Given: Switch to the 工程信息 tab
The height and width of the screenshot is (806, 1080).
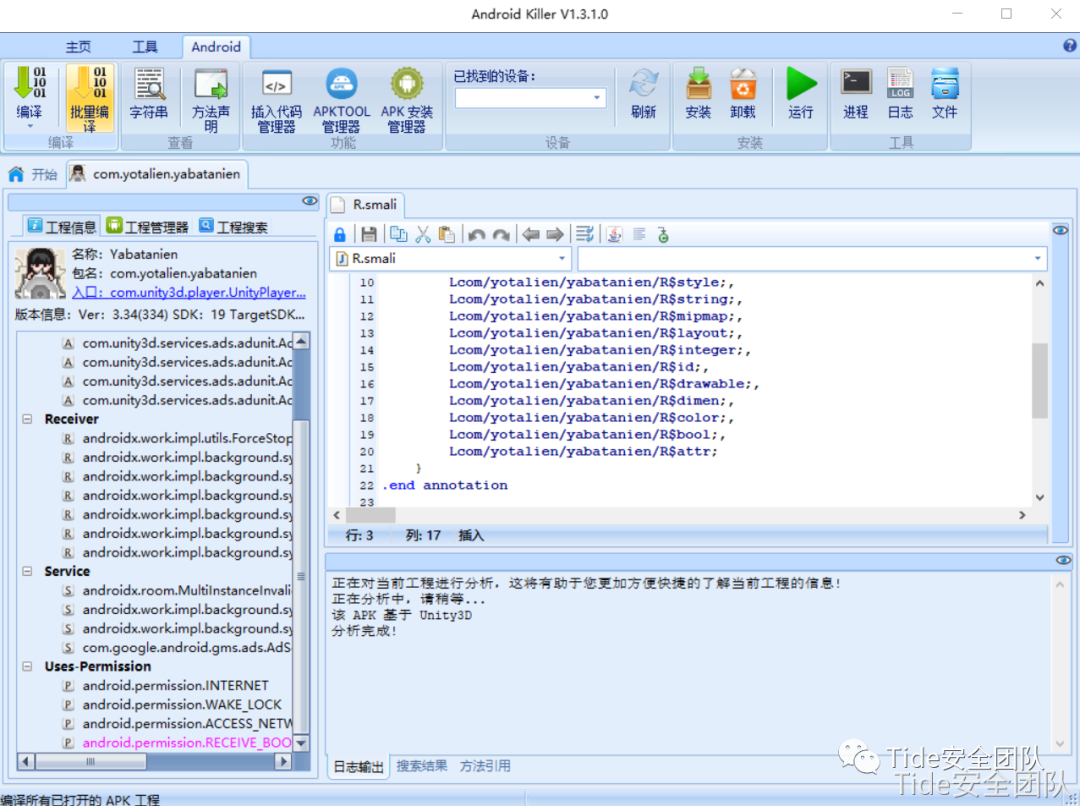Looking at the screenshot, I should pos(62,226).
